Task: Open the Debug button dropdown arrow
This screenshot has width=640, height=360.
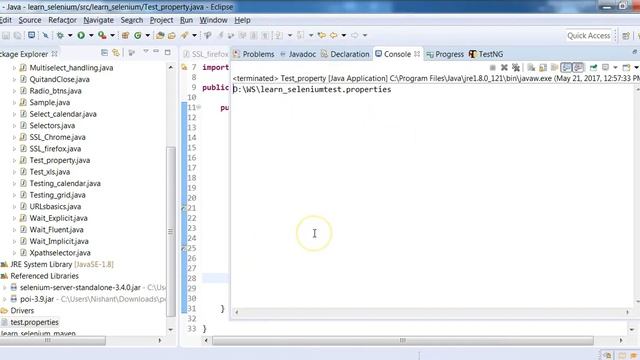Action: click(x=70, y=36)
